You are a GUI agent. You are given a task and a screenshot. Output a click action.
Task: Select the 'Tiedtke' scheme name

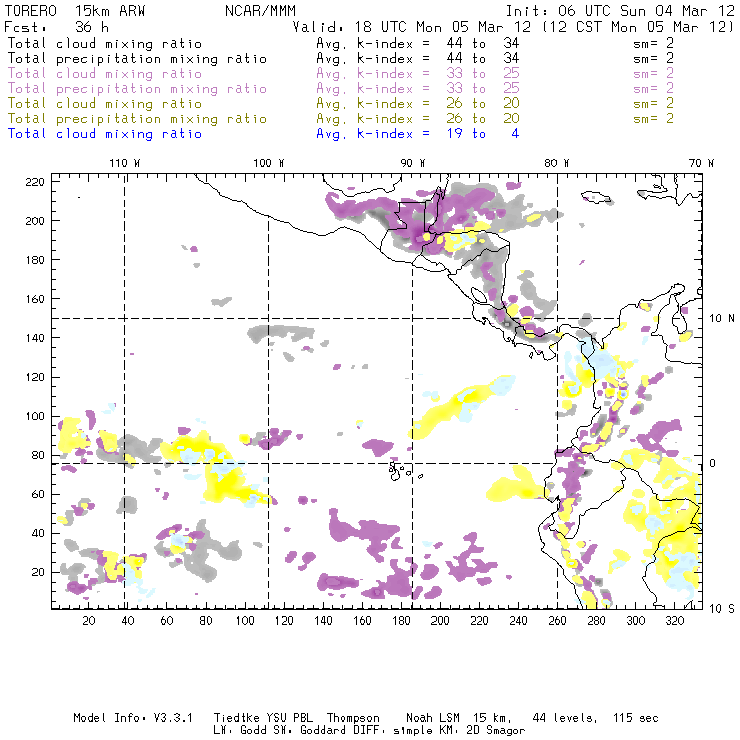click(237, 718)
